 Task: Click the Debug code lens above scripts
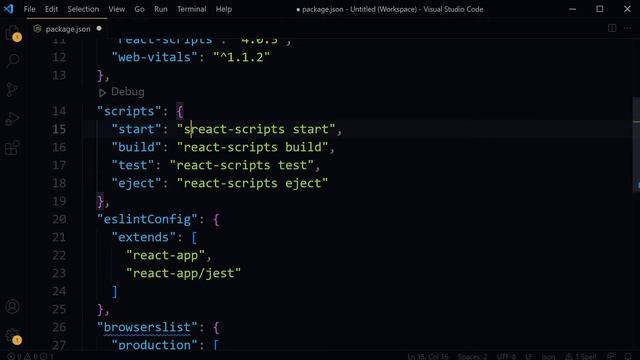coord(127,92)
